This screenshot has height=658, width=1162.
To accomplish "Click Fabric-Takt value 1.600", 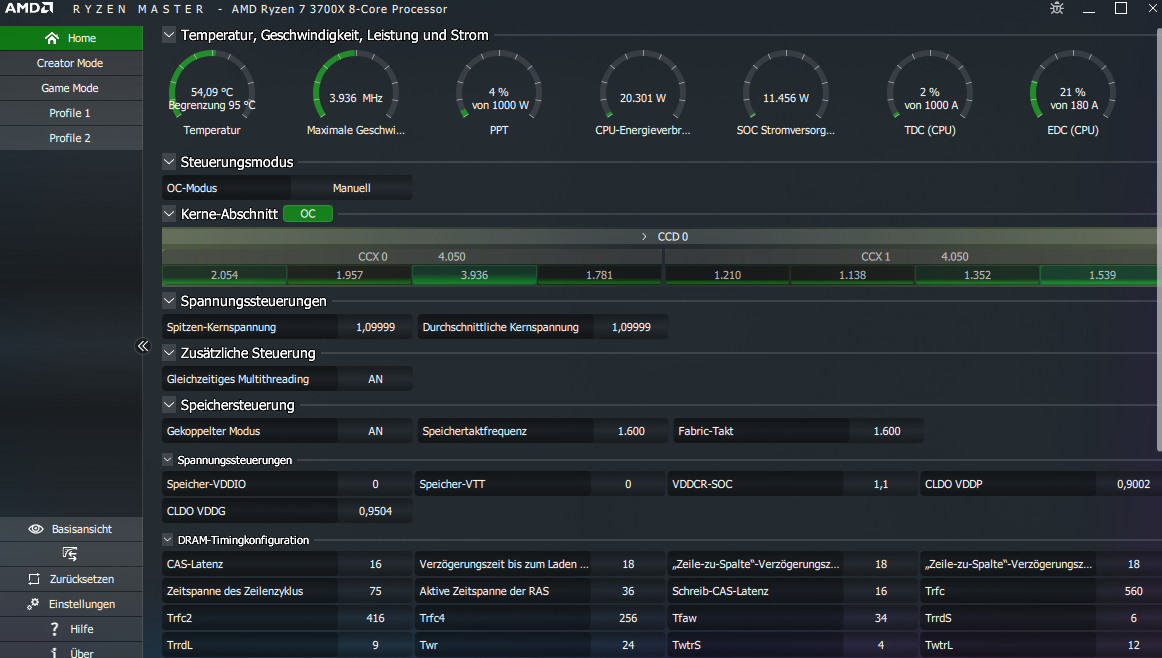I will click(x=886, y=431).
